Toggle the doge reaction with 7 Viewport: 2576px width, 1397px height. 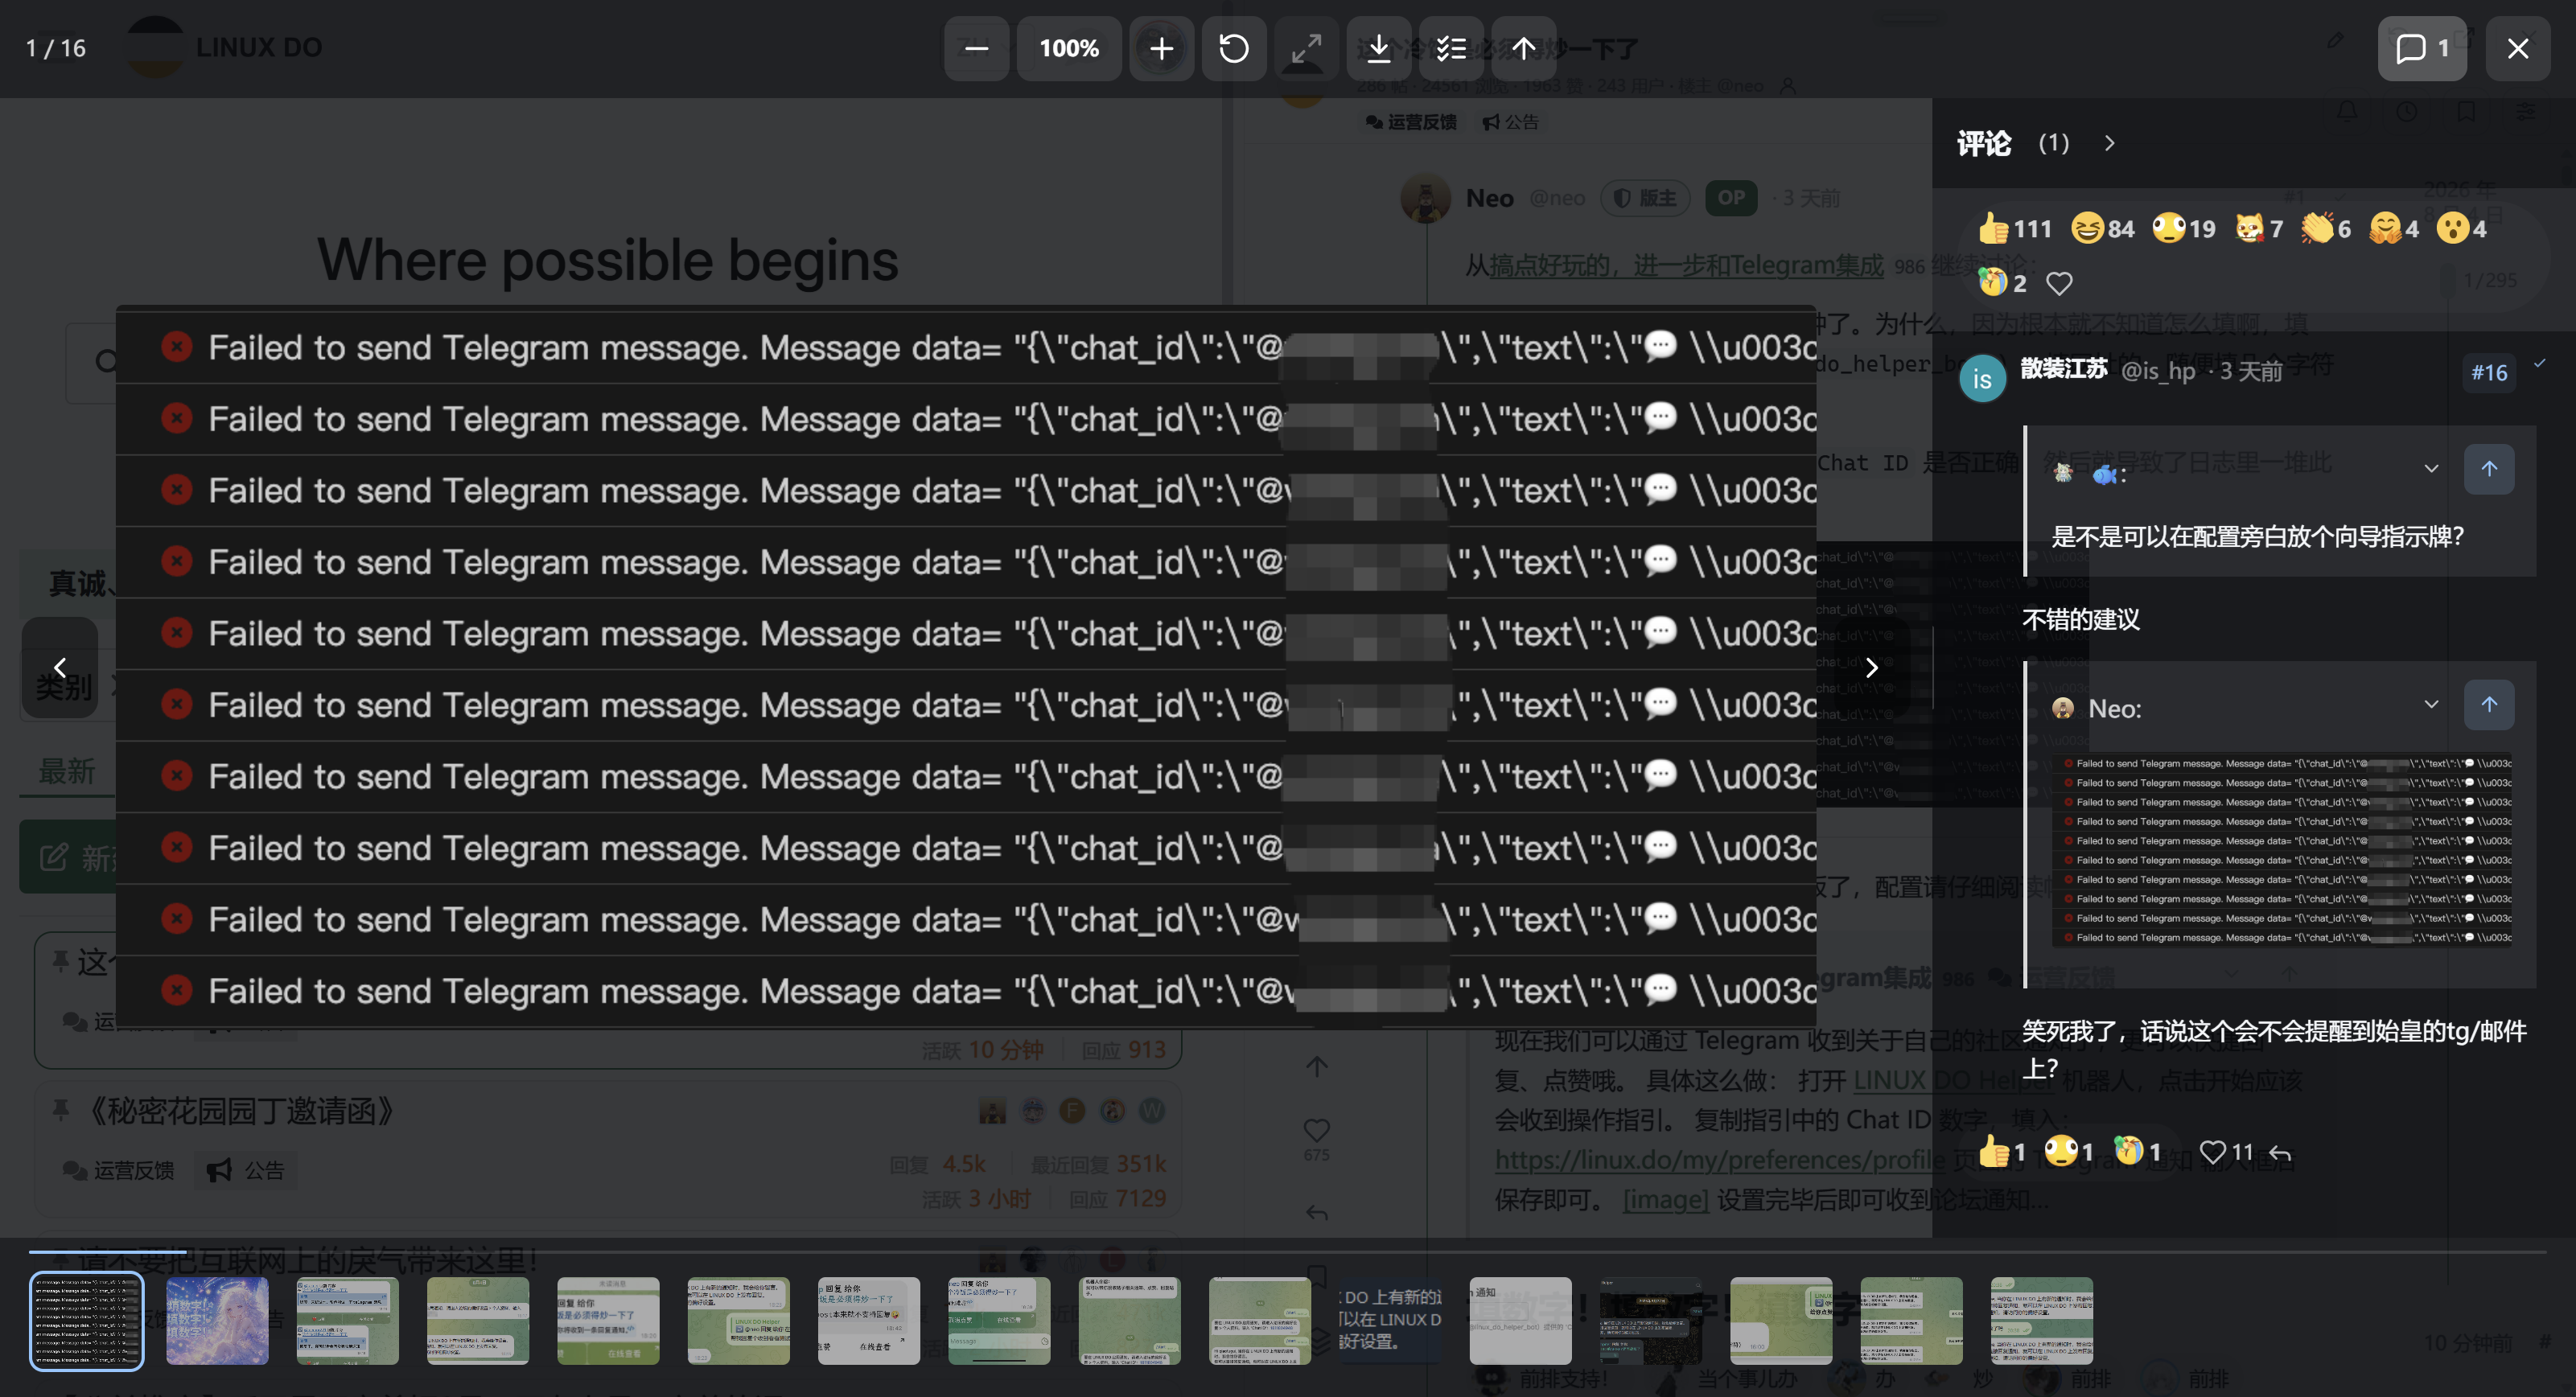[2258, 229]
